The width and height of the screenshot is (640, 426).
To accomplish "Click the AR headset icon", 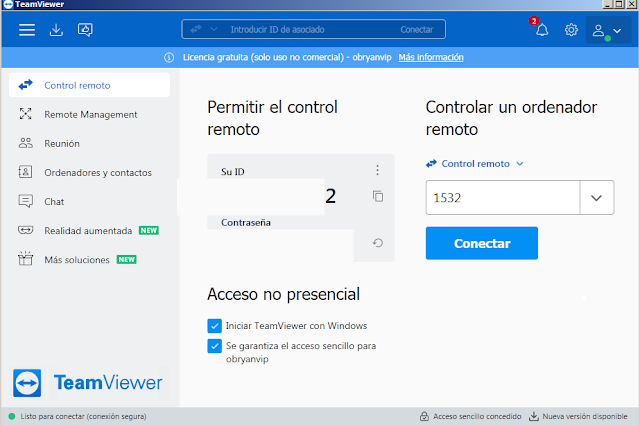I will (25, 230).
